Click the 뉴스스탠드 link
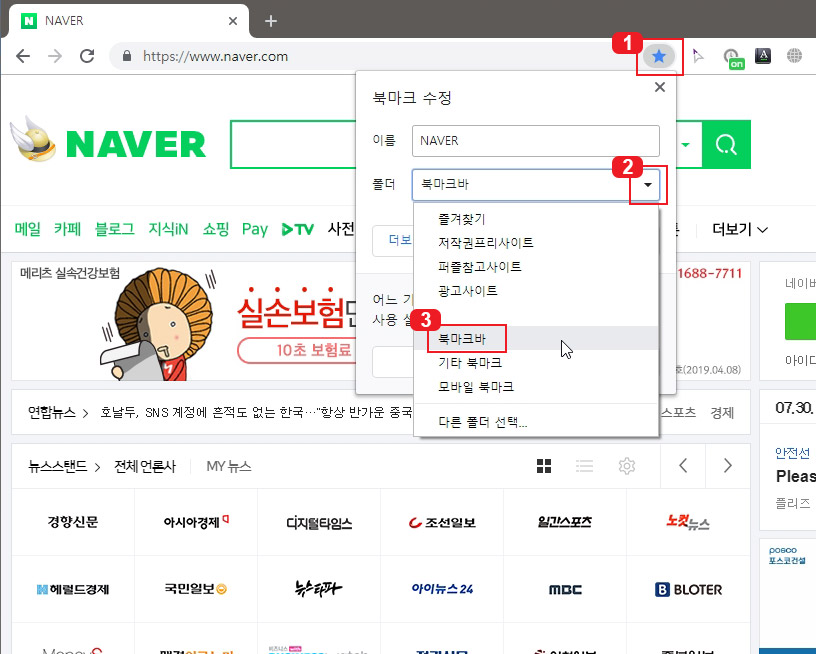 pyautogui.click(x=58, y=466)
